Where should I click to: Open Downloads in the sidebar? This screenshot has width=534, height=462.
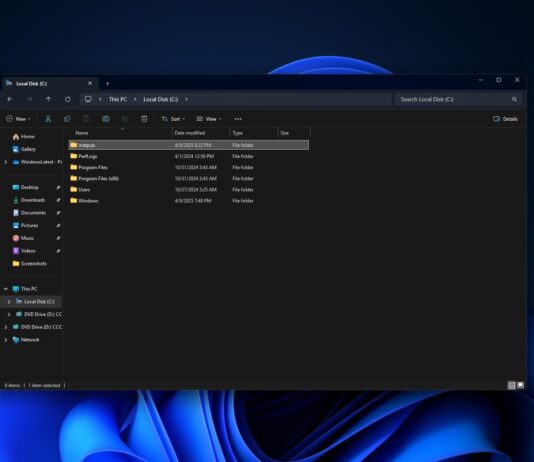(29, 200)
